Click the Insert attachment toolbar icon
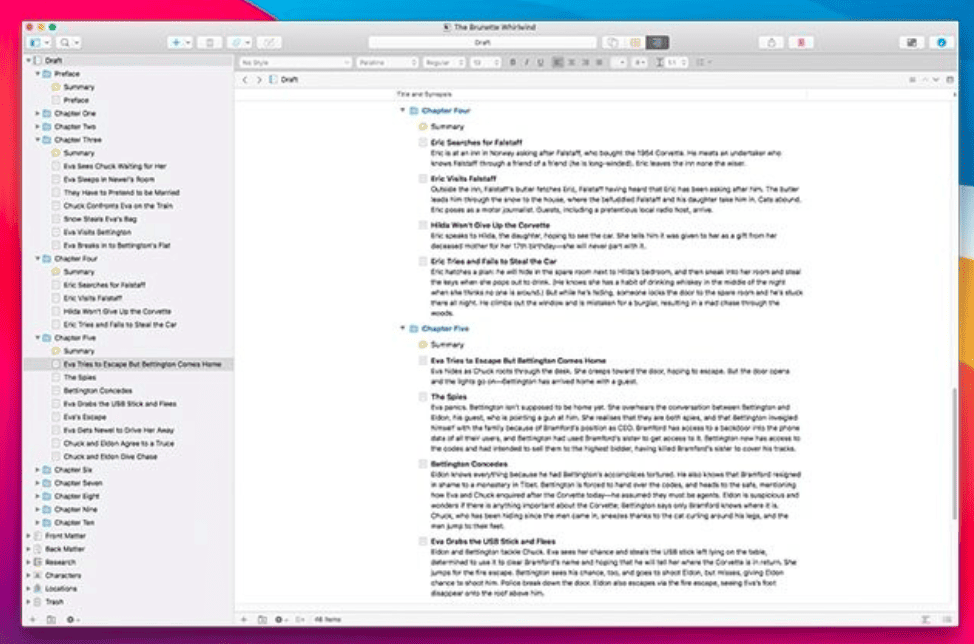Image resolution: width=974 pixels, height=644 pixels. pos(239,42)
